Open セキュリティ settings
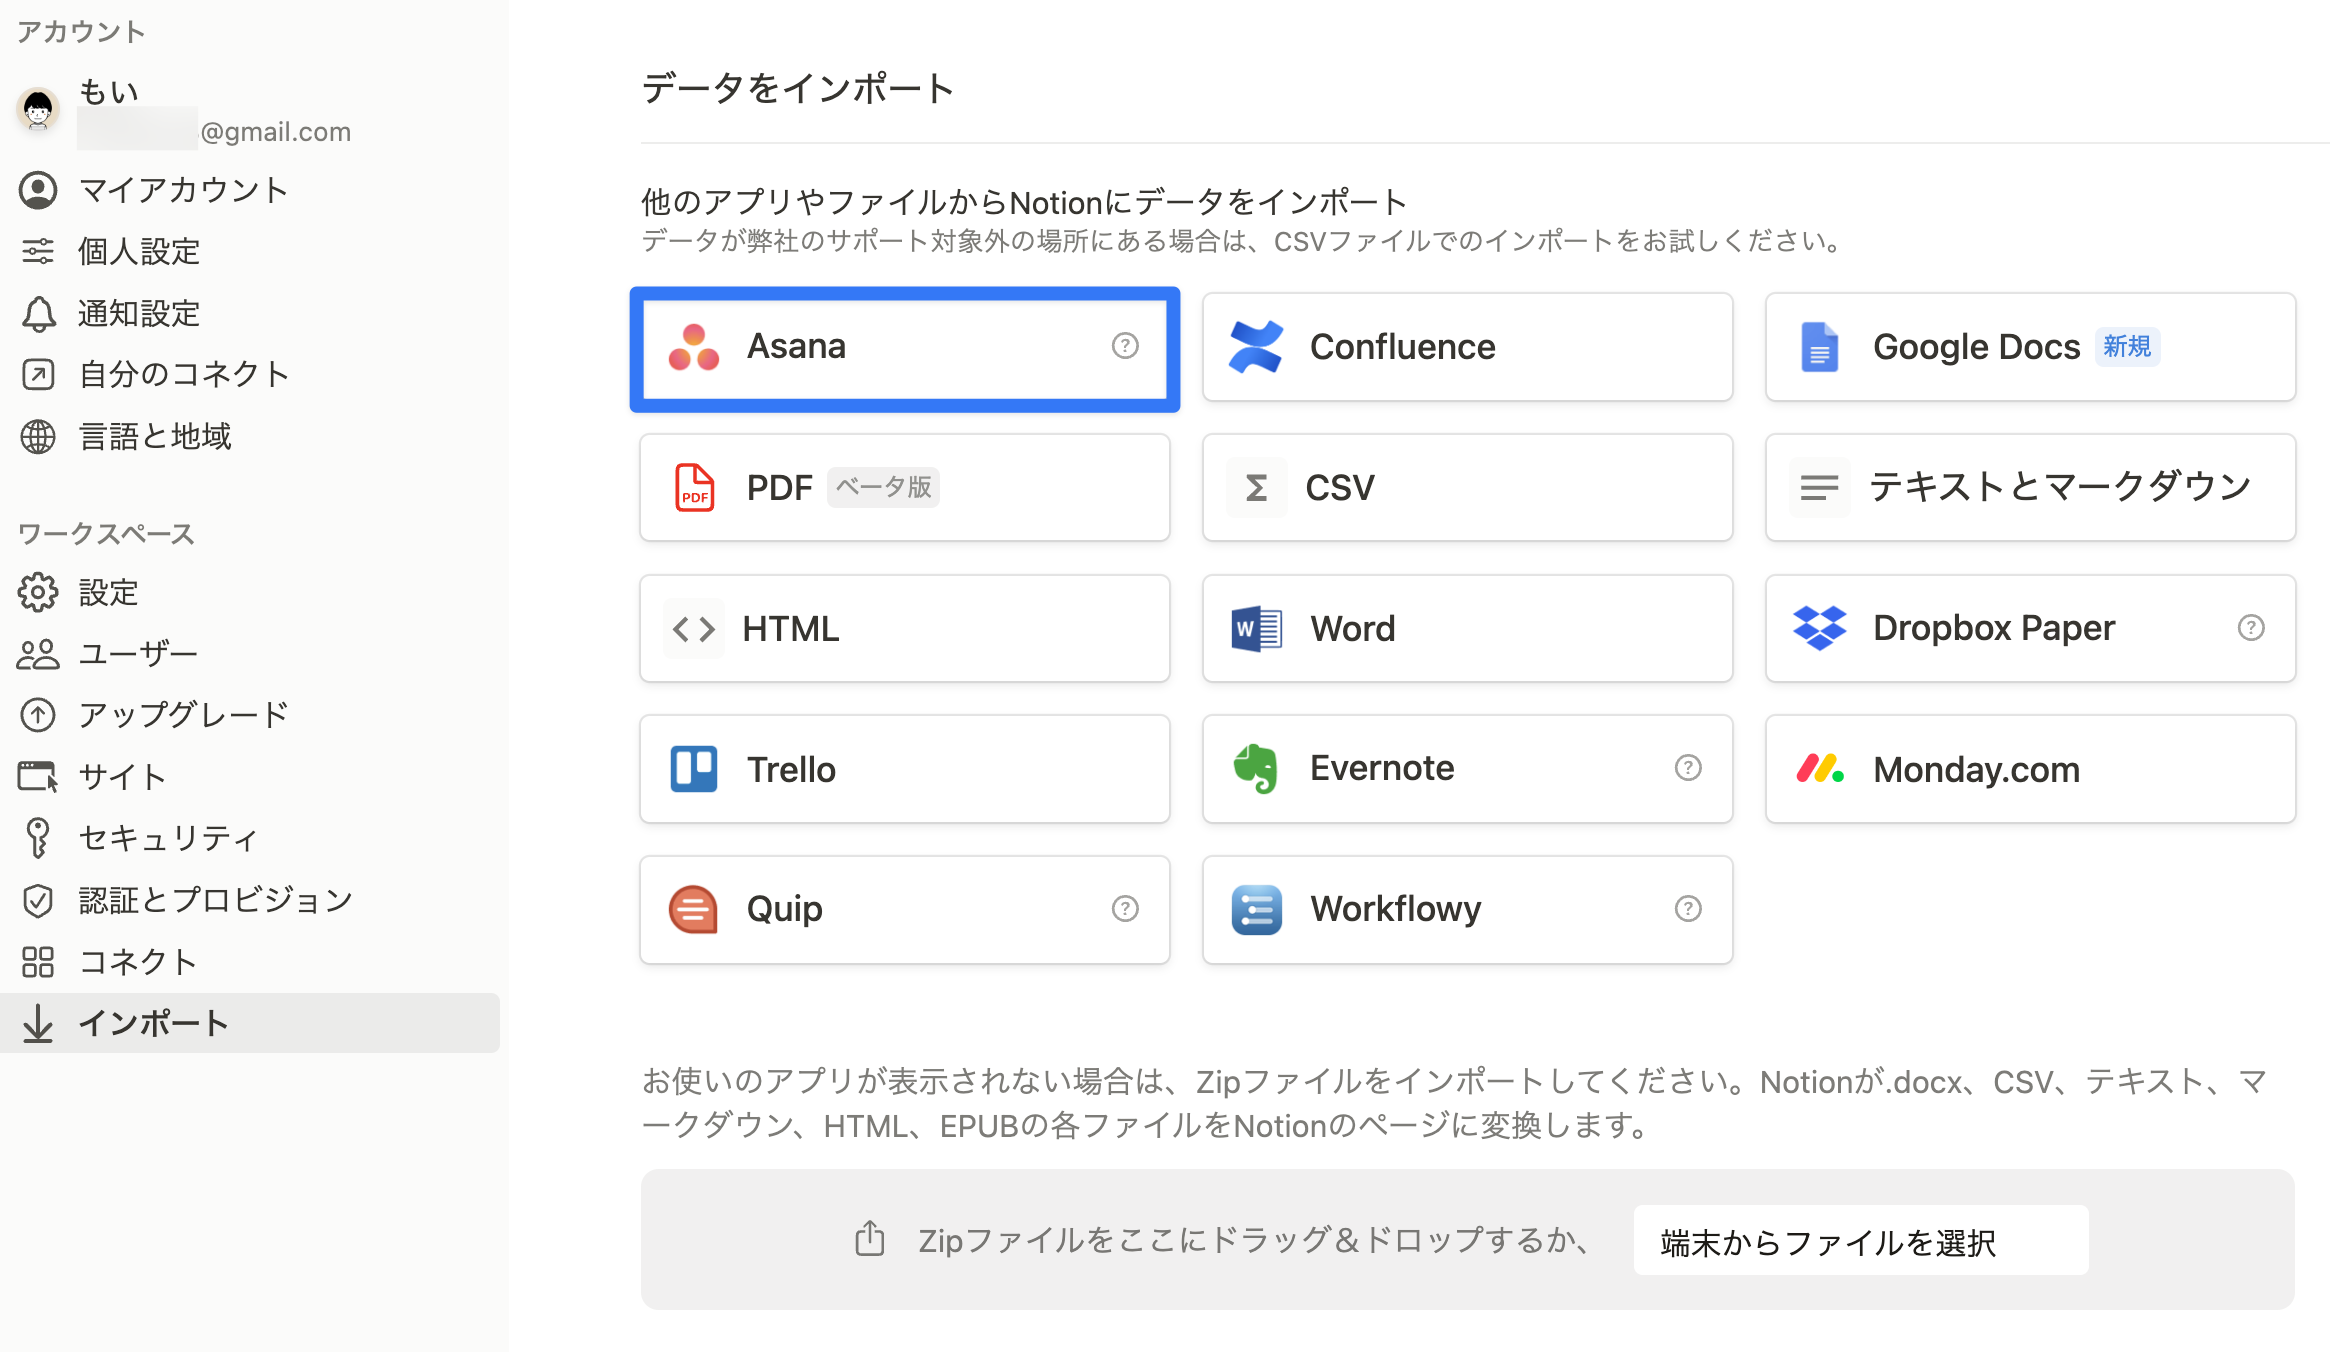 [x=250, y=838]
